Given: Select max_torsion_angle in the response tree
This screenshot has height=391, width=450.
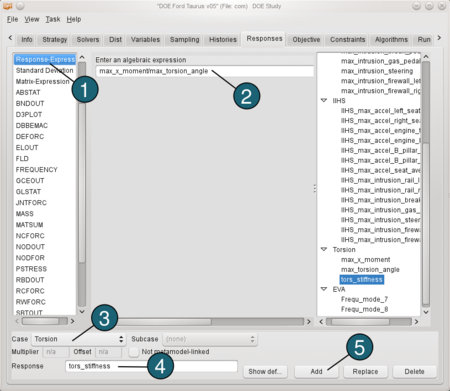Looking at the screenshot, I should [370, 270].
